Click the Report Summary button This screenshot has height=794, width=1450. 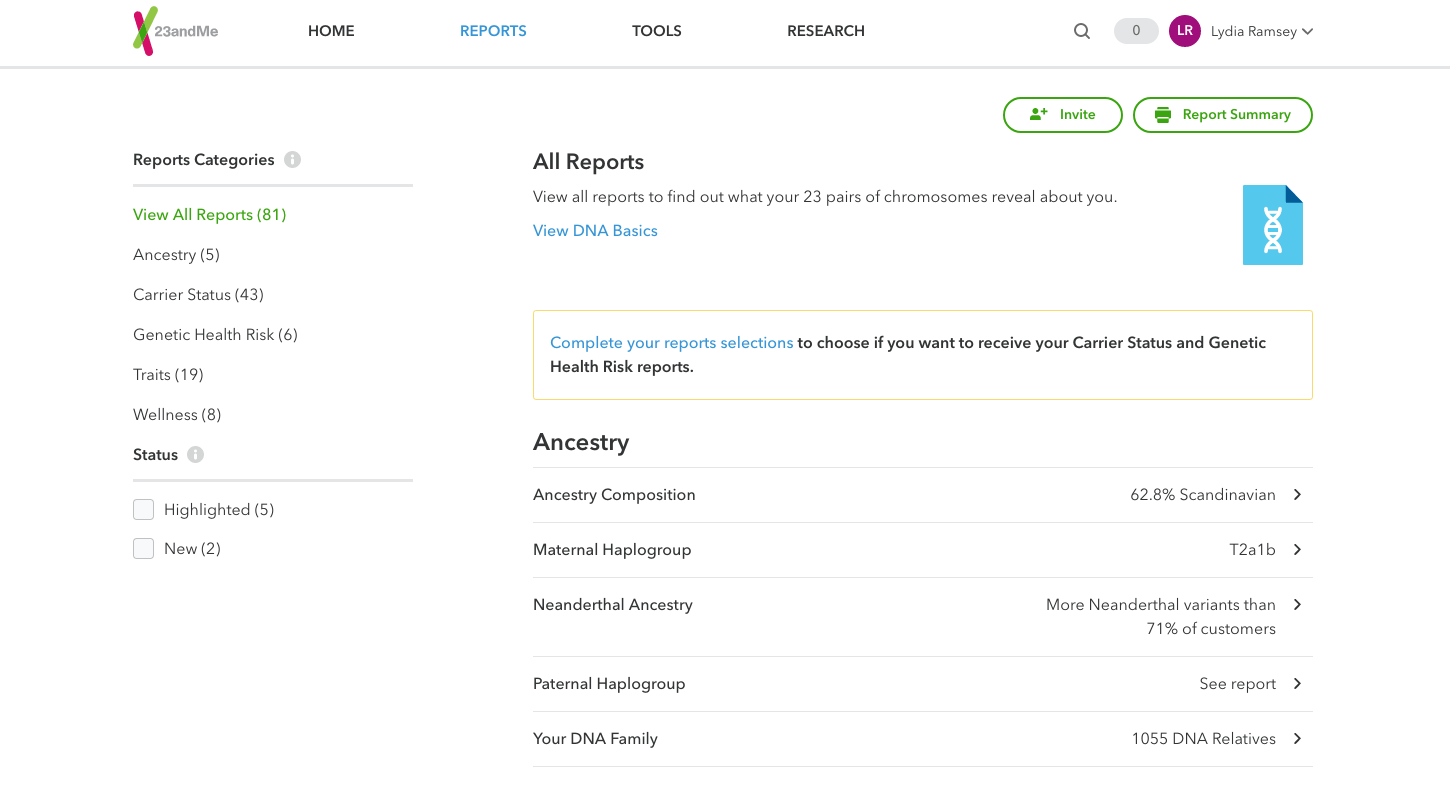(1223, 115)
